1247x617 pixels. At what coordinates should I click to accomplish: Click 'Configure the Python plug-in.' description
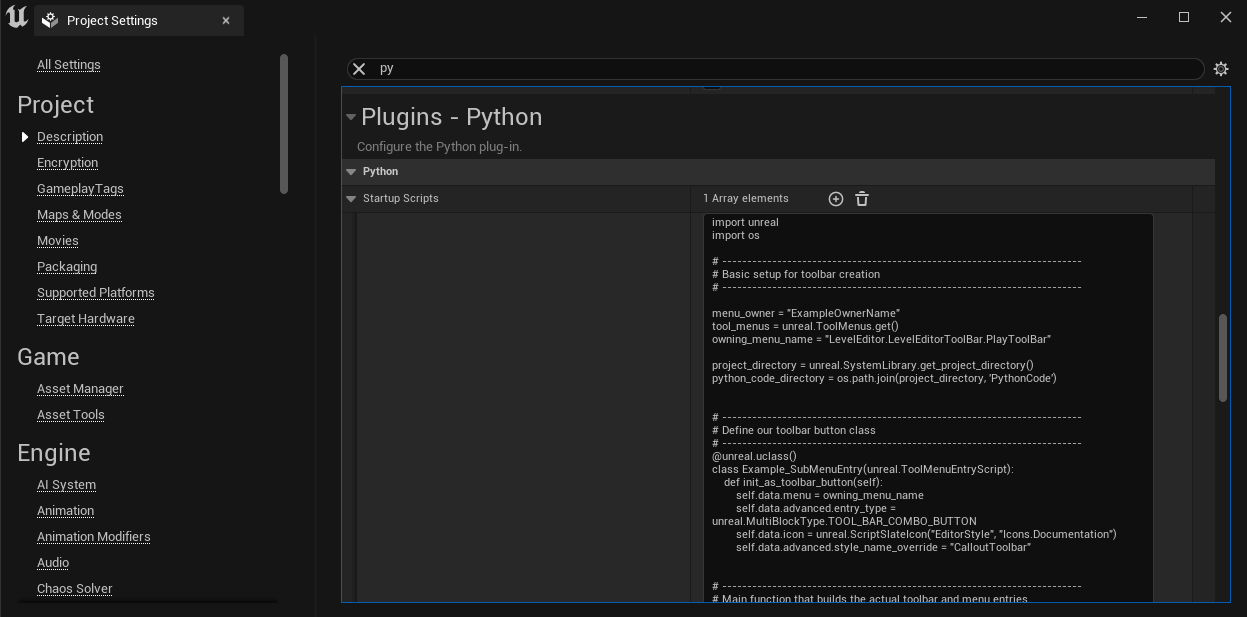point(440,147)
